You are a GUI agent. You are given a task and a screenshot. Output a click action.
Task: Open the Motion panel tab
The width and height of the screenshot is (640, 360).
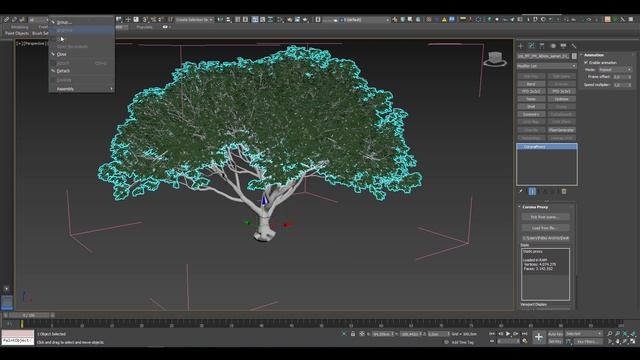click(x=553, y=46)
